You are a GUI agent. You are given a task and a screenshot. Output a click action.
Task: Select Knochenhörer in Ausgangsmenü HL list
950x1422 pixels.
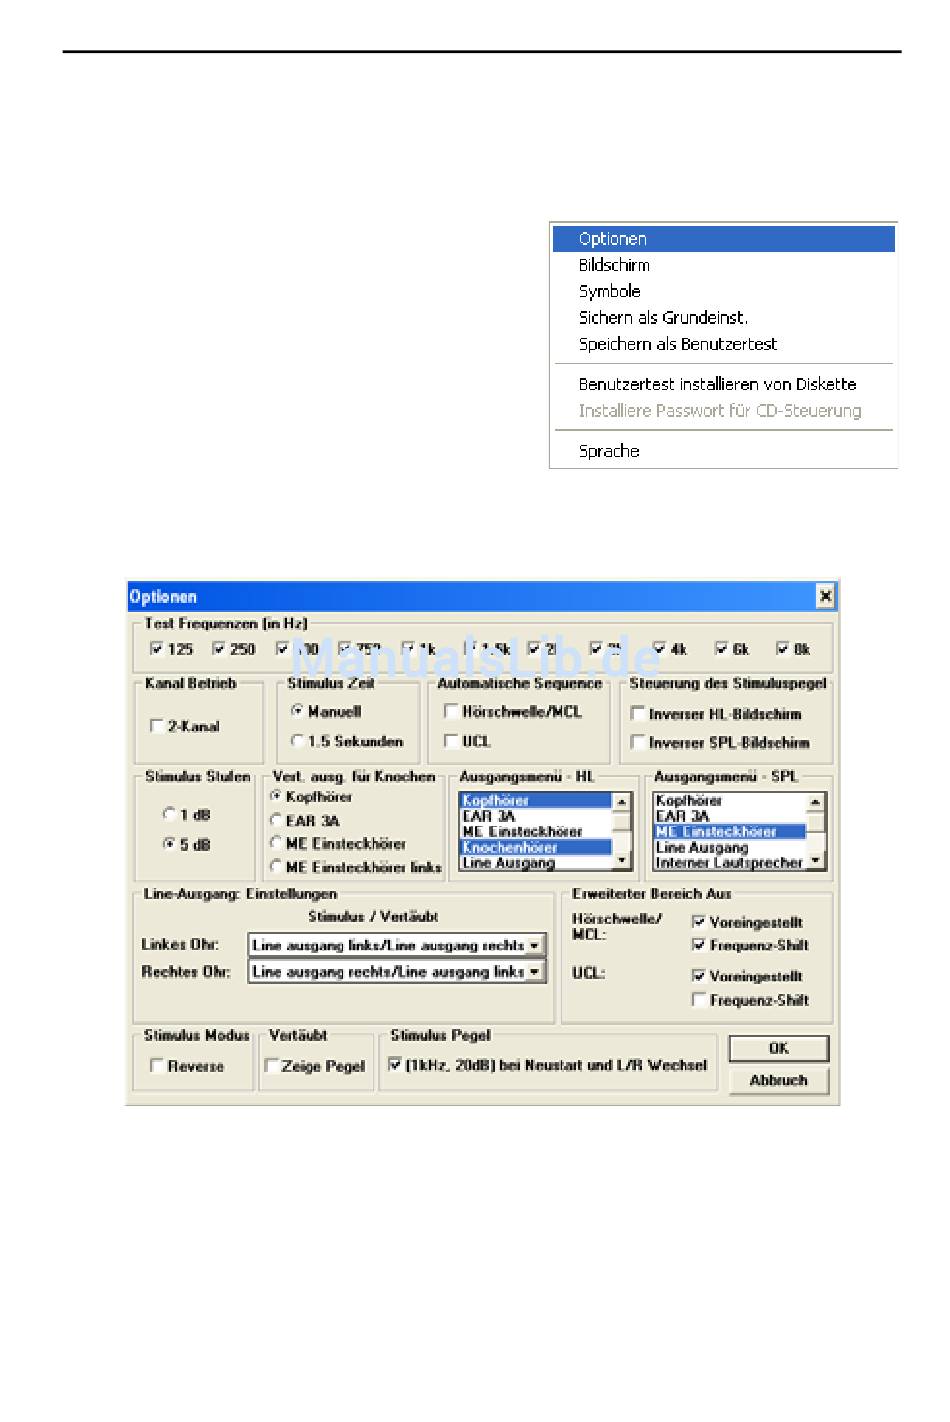[x=536, y=847]
